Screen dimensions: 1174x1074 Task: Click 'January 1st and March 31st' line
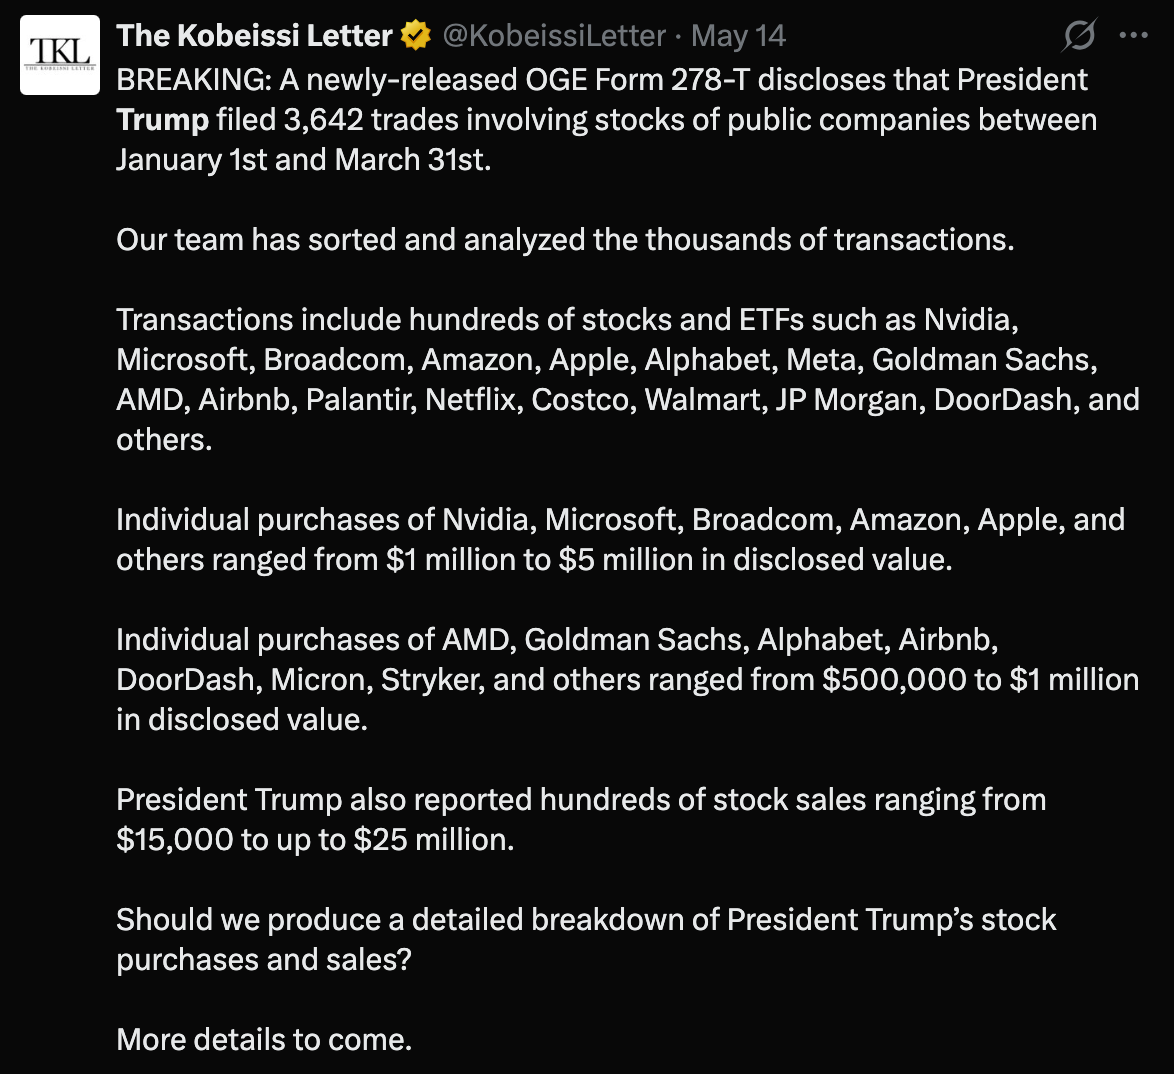tap(303, 160)
